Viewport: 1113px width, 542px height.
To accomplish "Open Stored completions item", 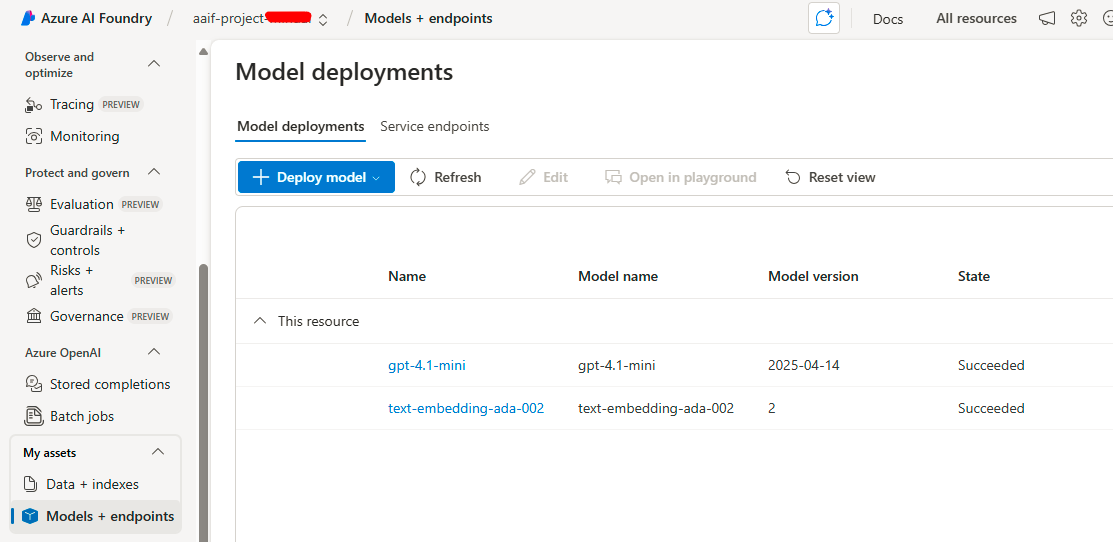I will (97, 385).
